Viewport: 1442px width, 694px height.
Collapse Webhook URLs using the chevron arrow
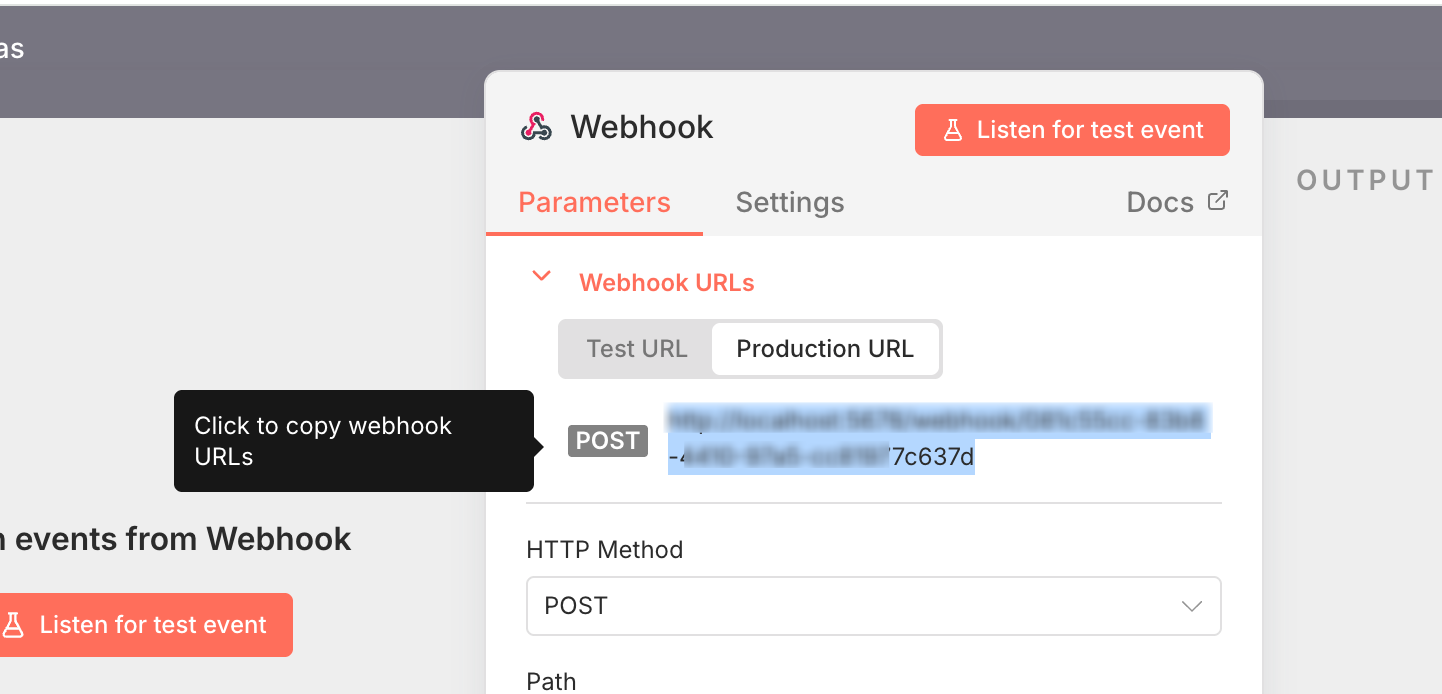pyautogui.click(x=541, y=277)
